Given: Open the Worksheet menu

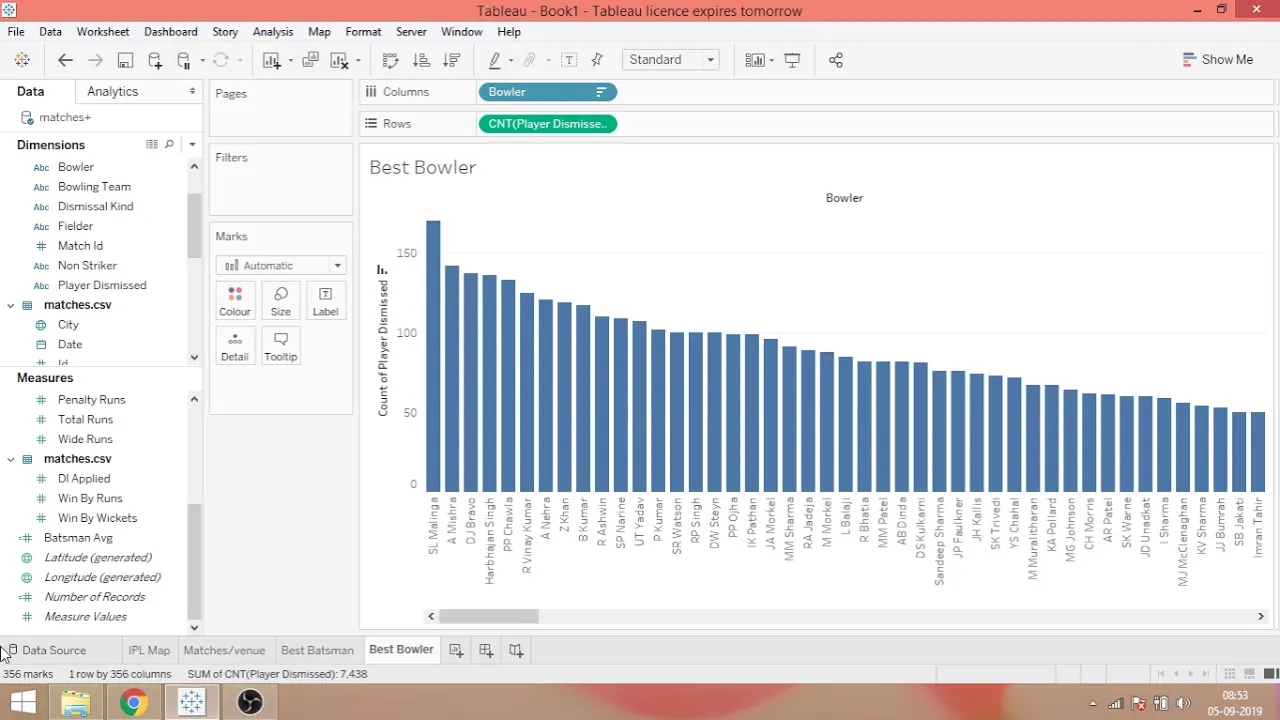Looking at the screenshot, I should point(103,32).
